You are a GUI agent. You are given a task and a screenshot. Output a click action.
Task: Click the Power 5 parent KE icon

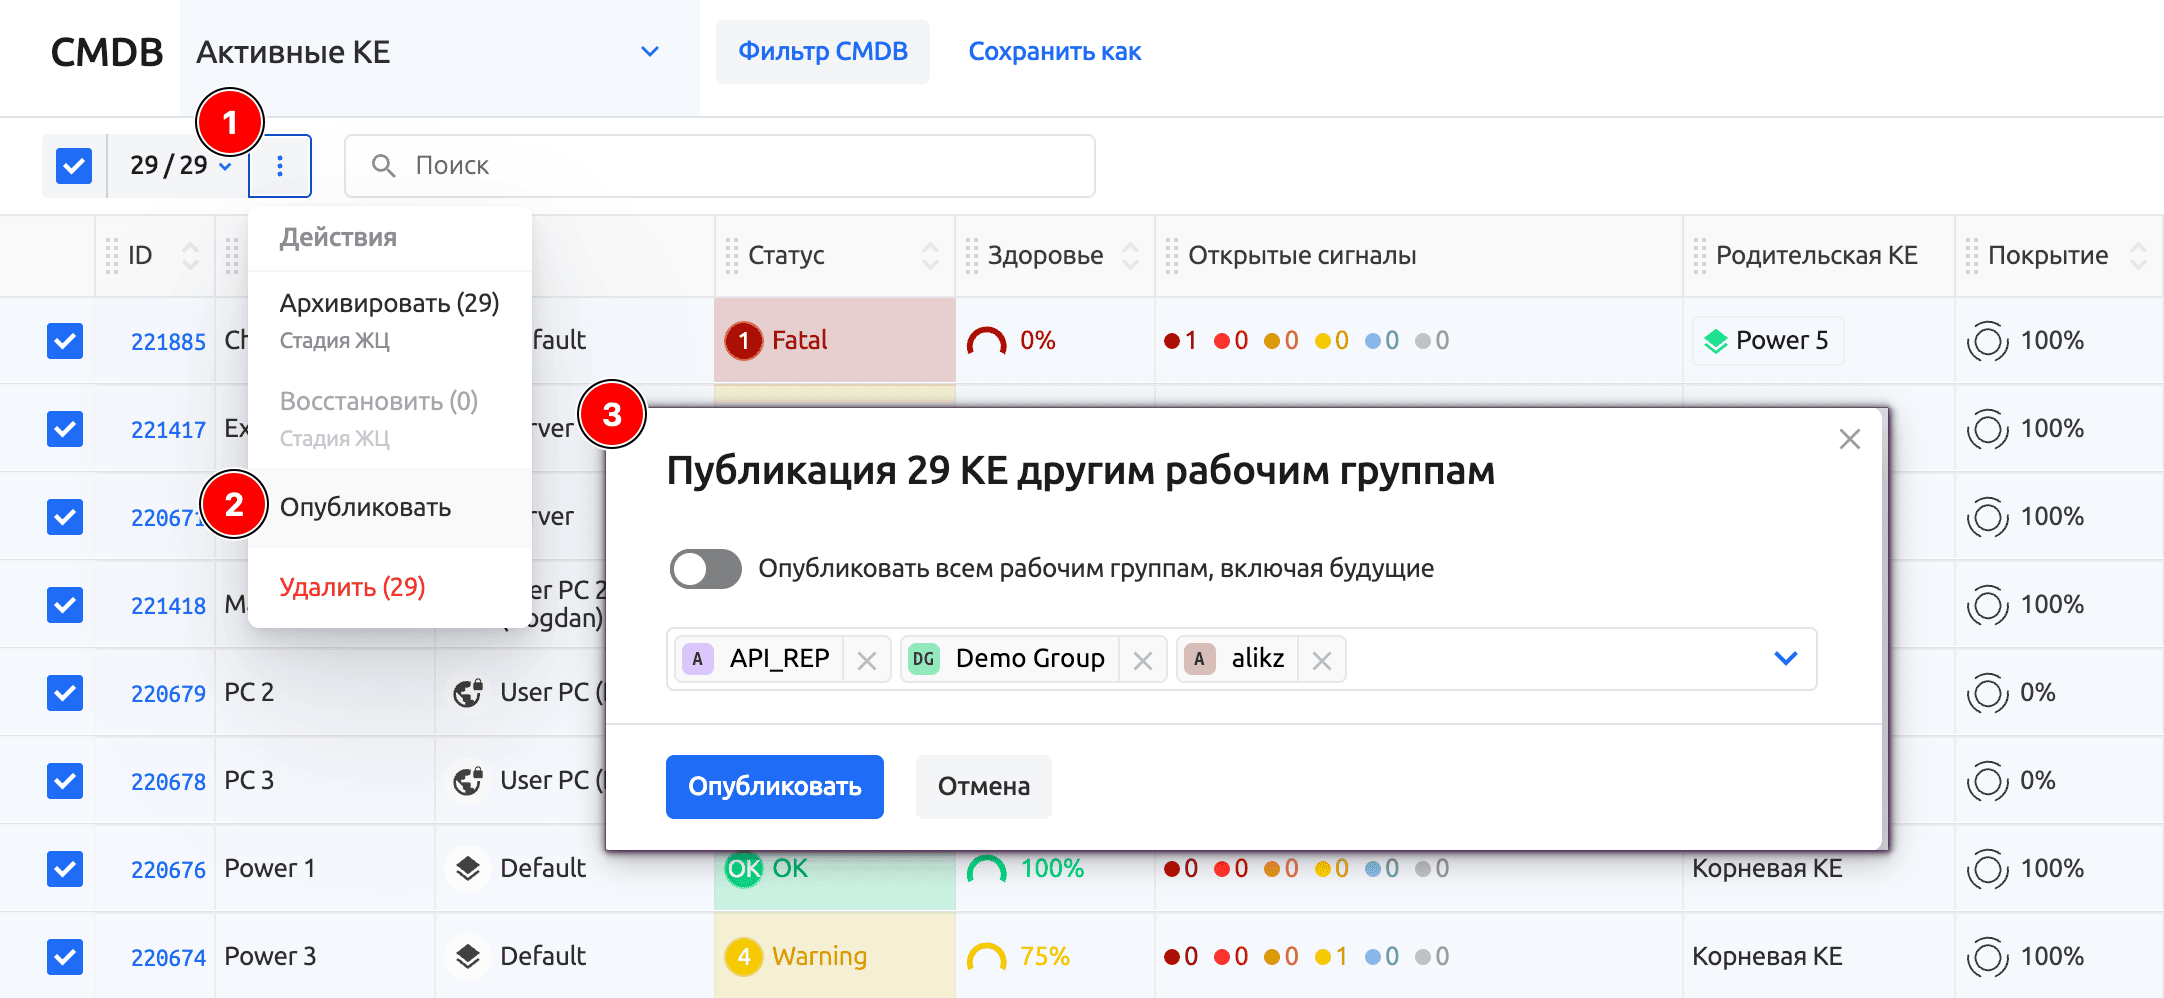pos(1716,340)
